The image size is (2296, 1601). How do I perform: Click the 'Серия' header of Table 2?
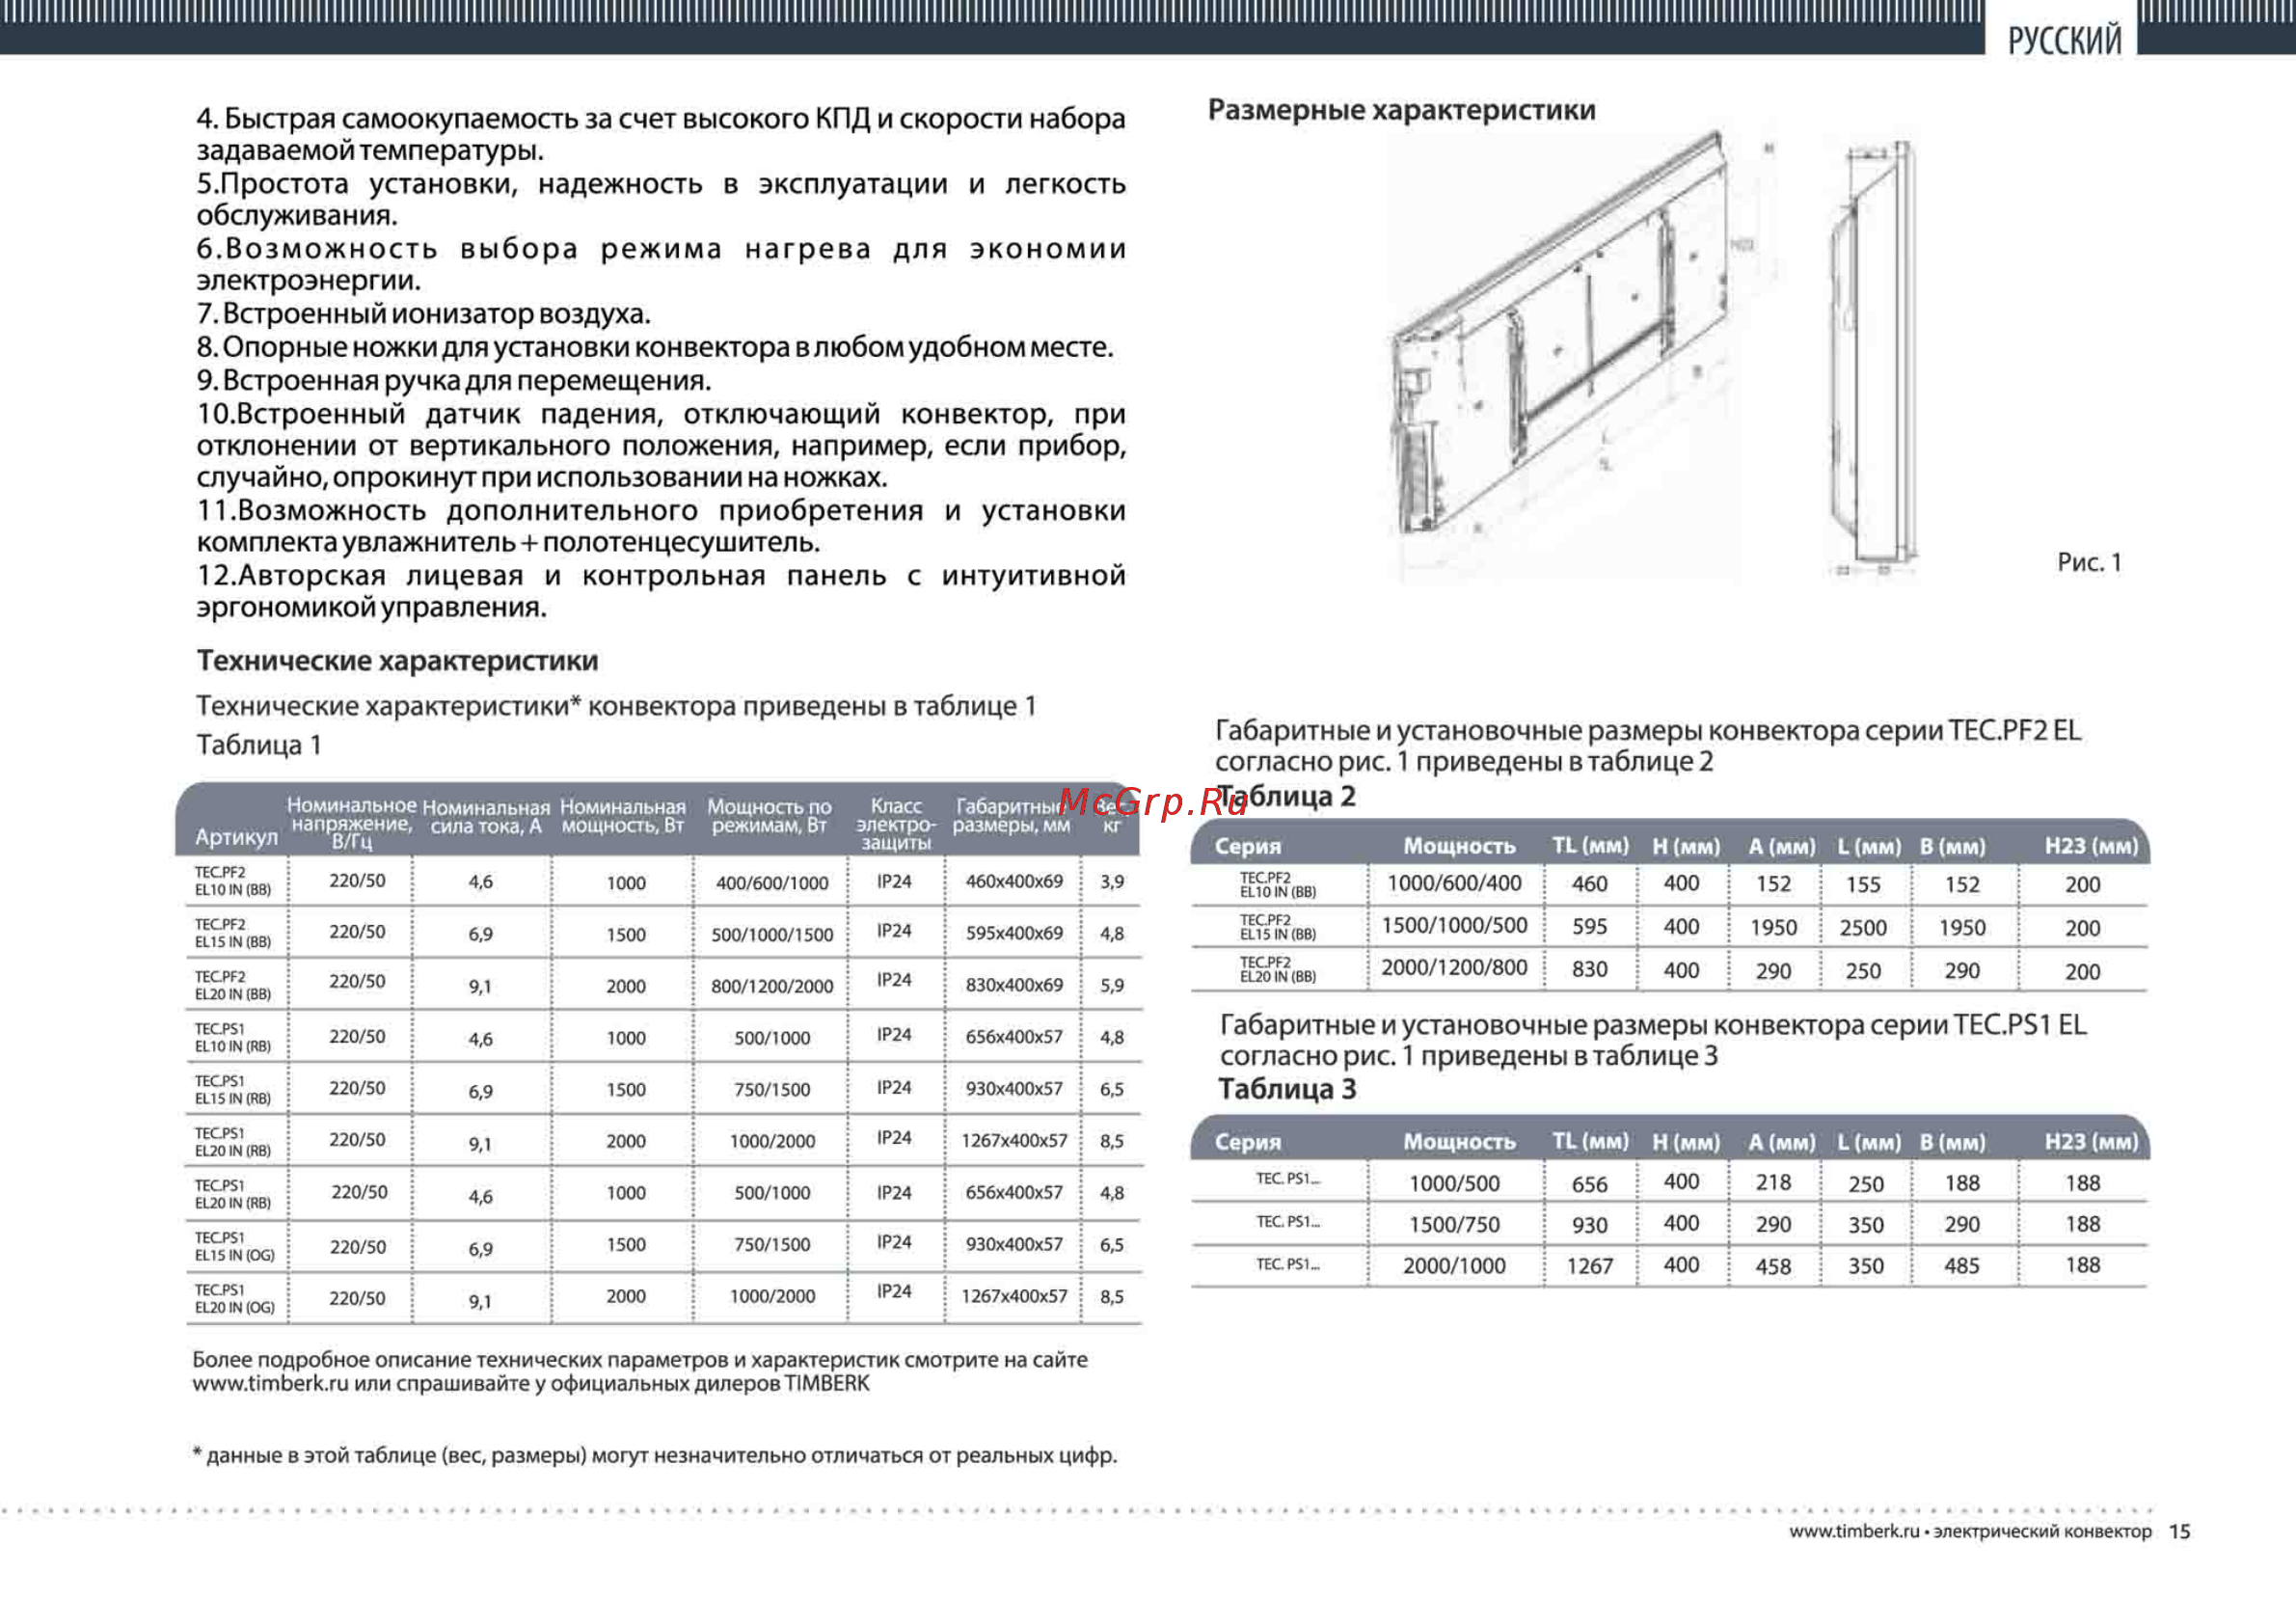(x=1248, y=847)
